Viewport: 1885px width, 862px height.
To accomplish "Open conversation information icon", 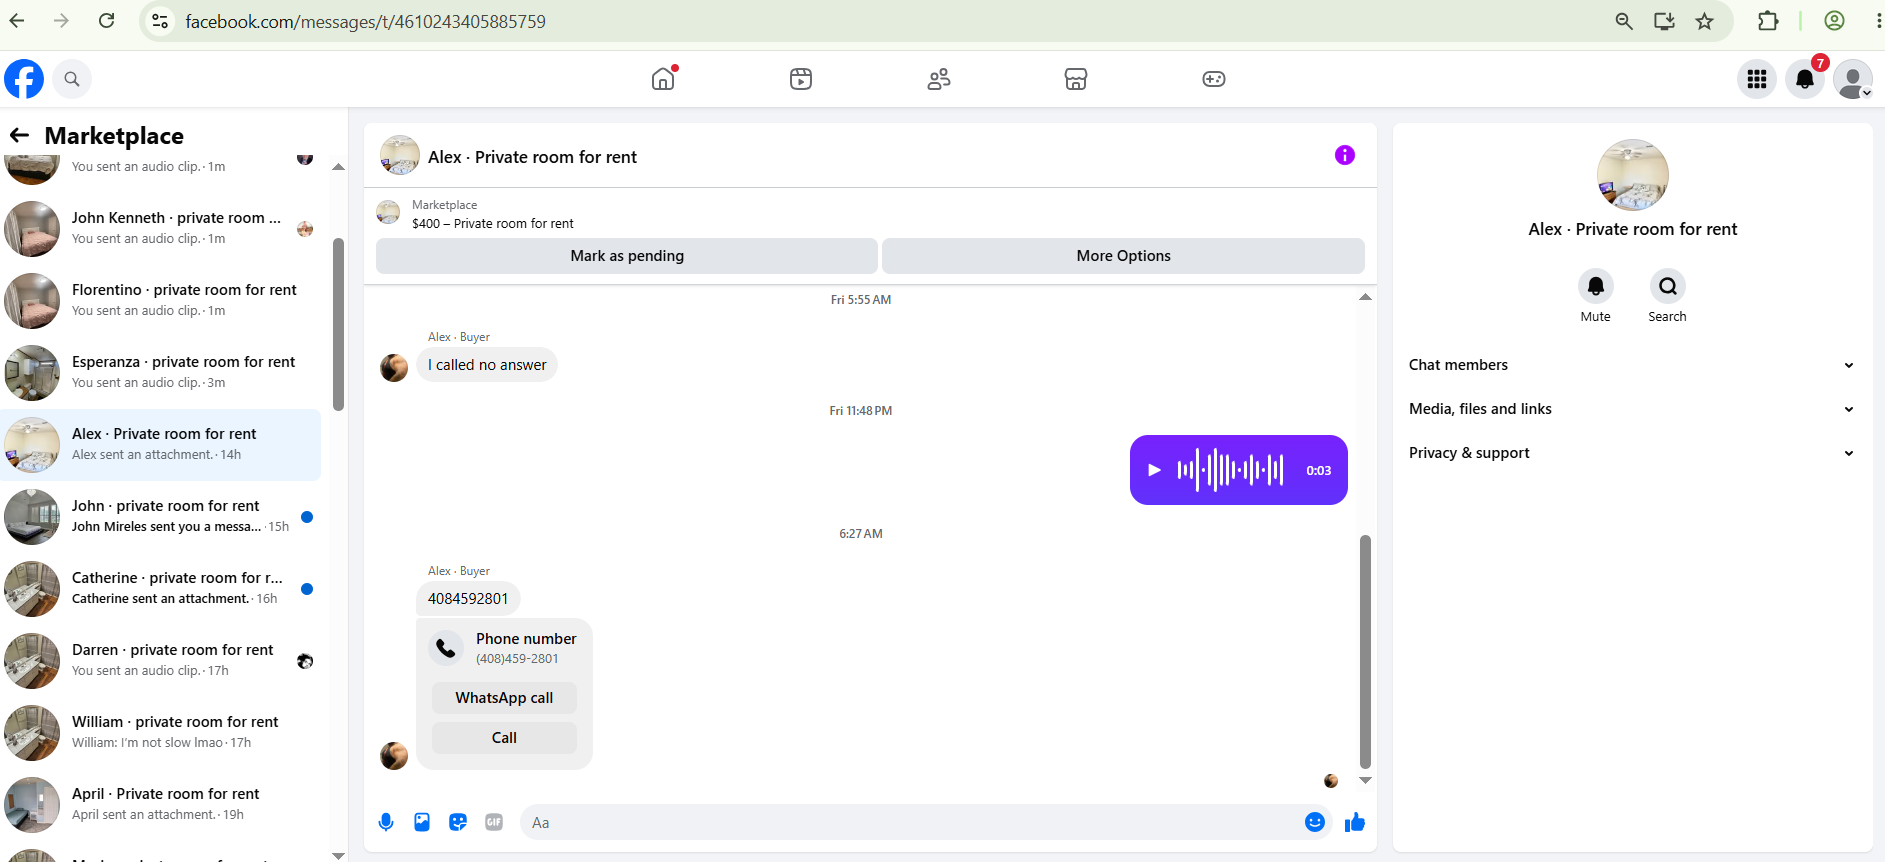I will (x=1345, y=155).
